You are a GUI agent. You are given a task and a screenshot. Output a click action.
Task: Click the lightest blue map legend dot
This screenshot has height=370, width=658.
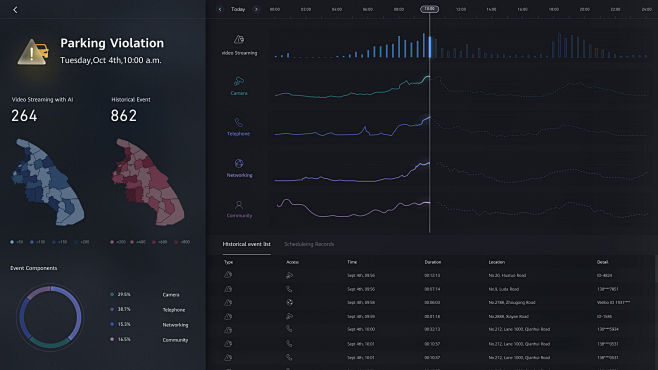pyautogui.click(x=12, y=242)
